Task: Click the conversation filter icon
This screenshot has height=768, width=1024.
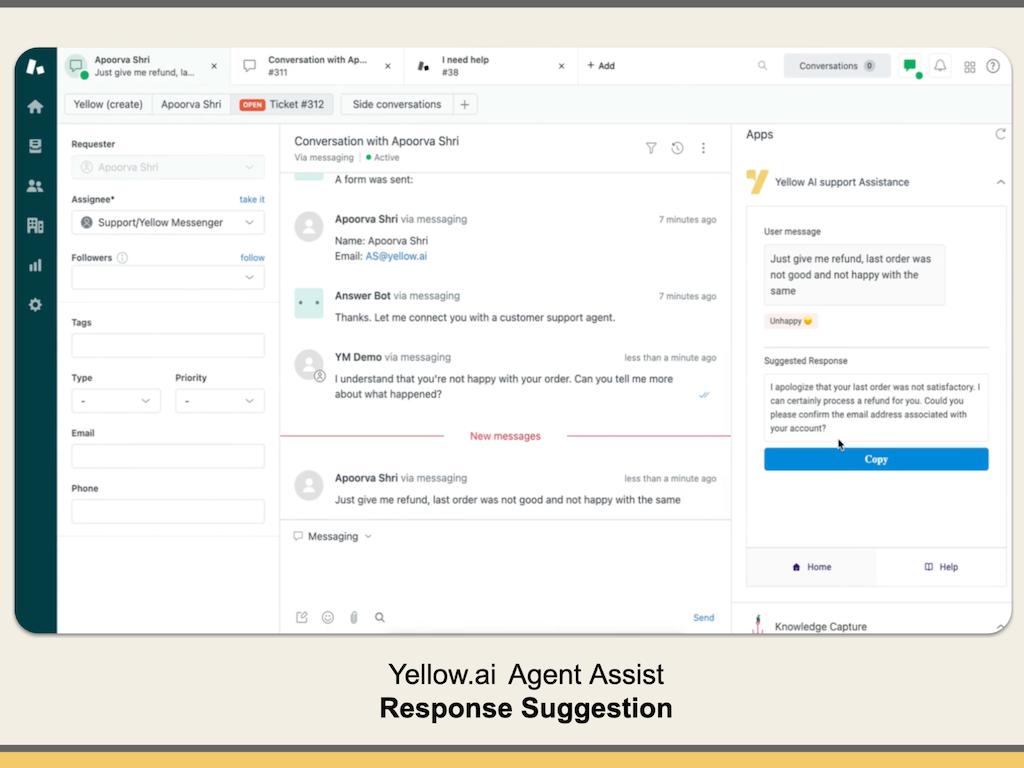Action: pos(651,148)
